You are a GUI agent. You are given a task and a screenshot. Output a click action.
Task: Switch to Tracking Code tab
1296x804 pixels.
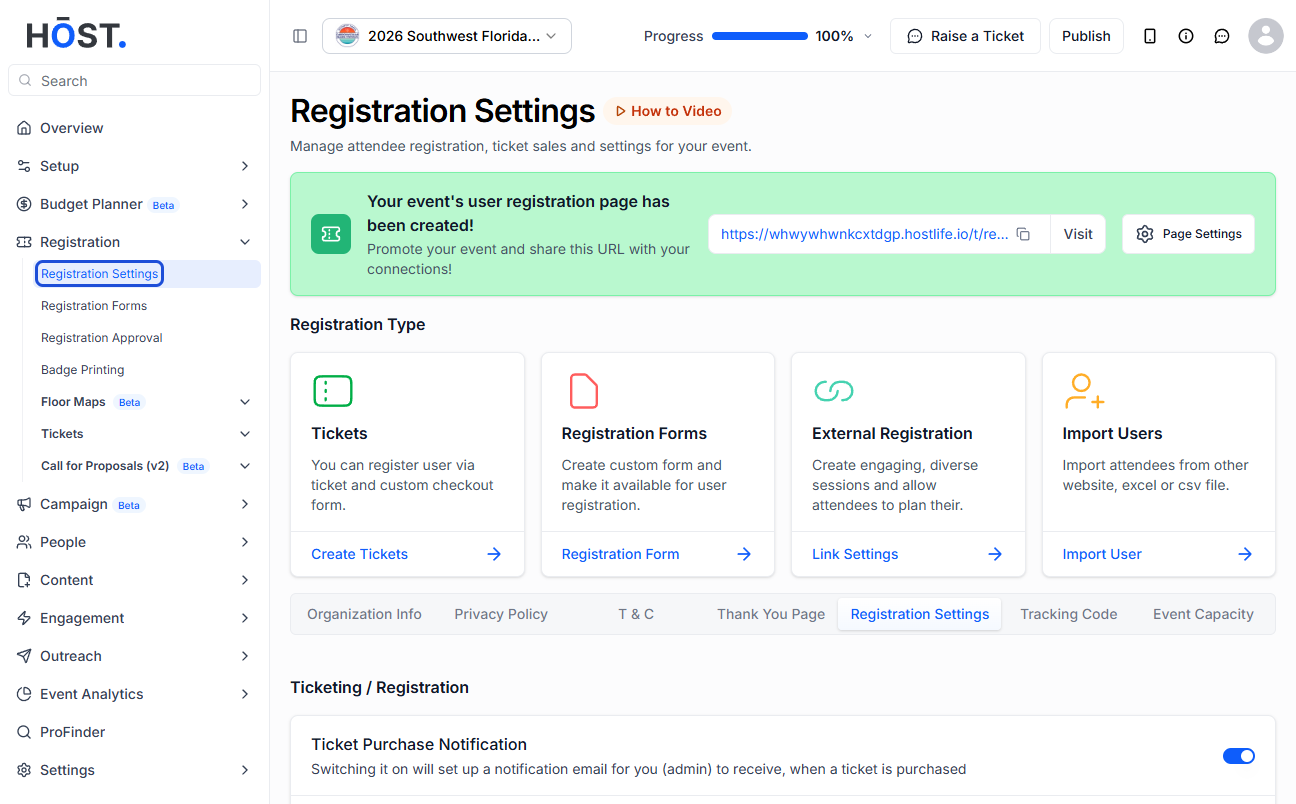(x=1069, y=614)
